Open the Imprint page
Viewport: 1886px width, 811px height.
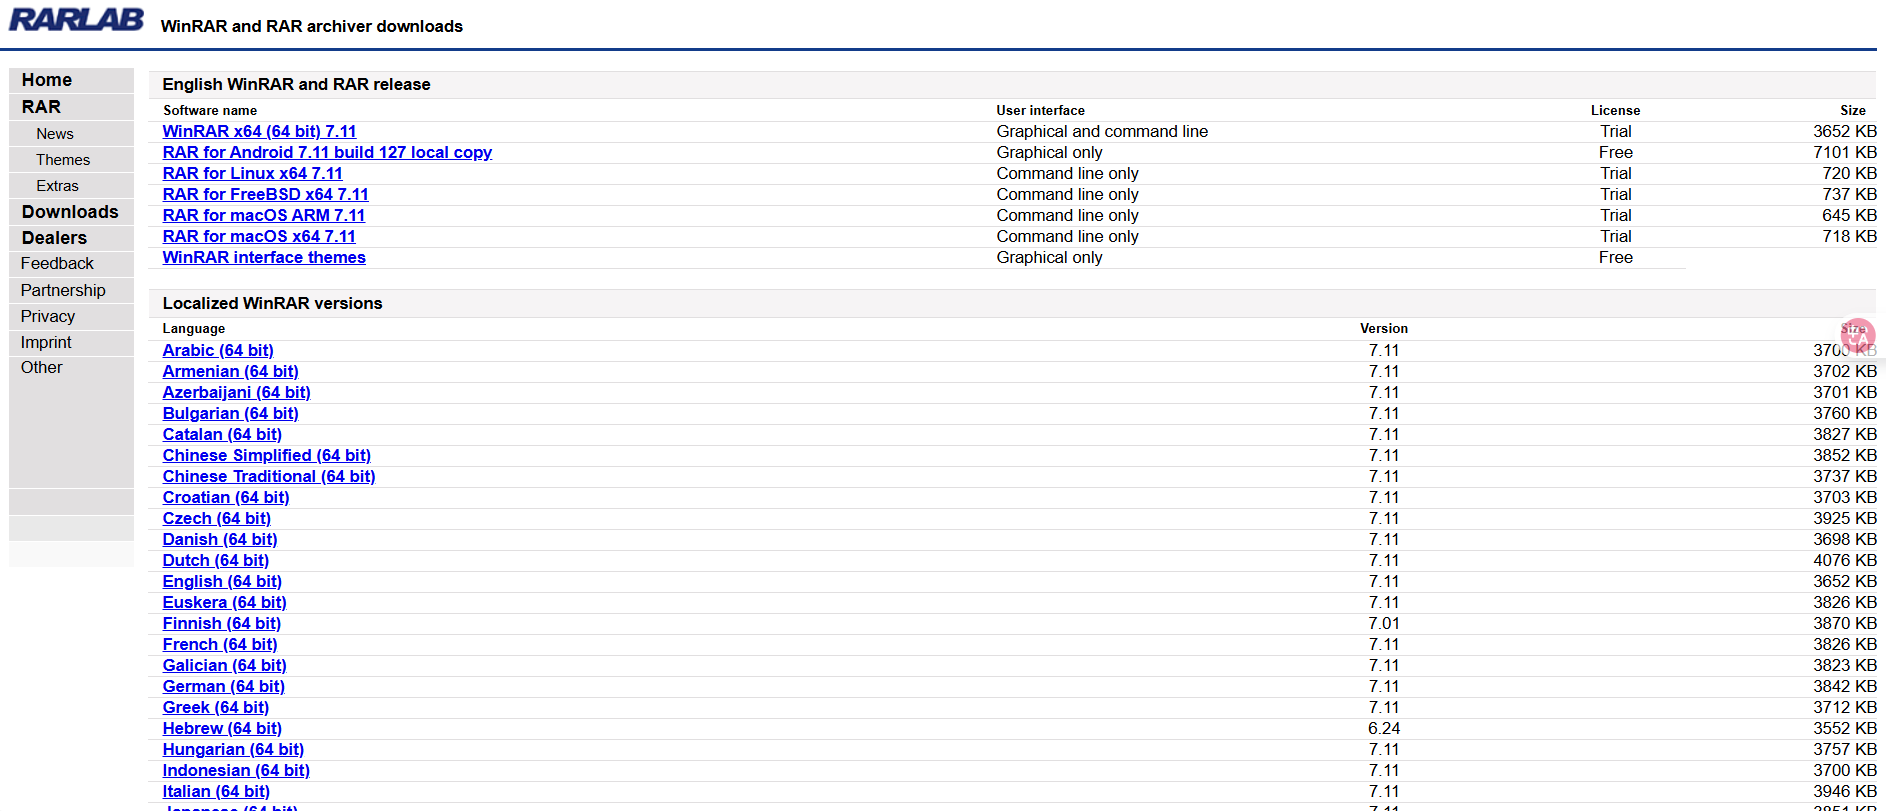(x=46, y=342)
